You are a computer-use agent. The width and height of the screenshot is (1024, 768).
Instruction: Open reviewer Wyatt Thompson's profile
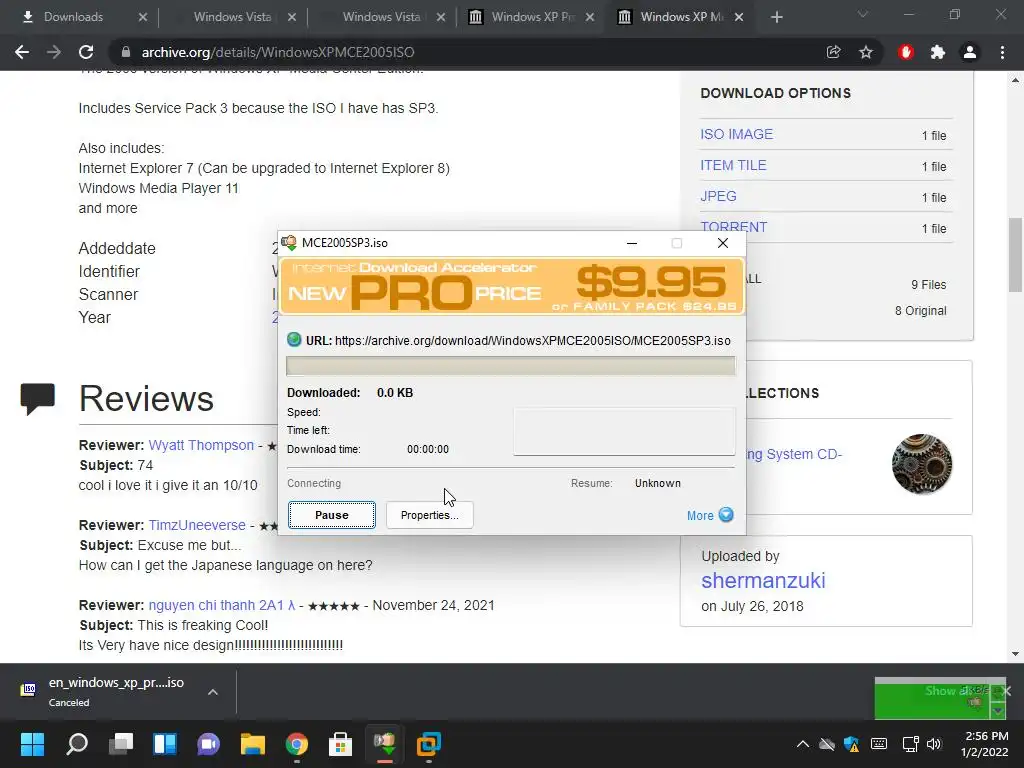click(201, 445)
